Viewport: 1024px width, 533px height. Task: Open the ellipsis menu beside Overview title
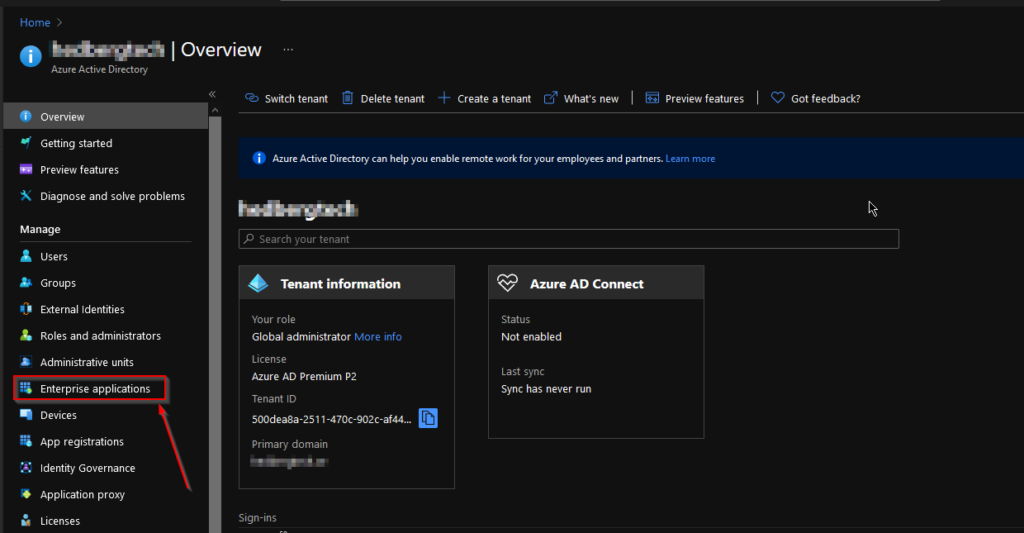[x=288, y=50]
